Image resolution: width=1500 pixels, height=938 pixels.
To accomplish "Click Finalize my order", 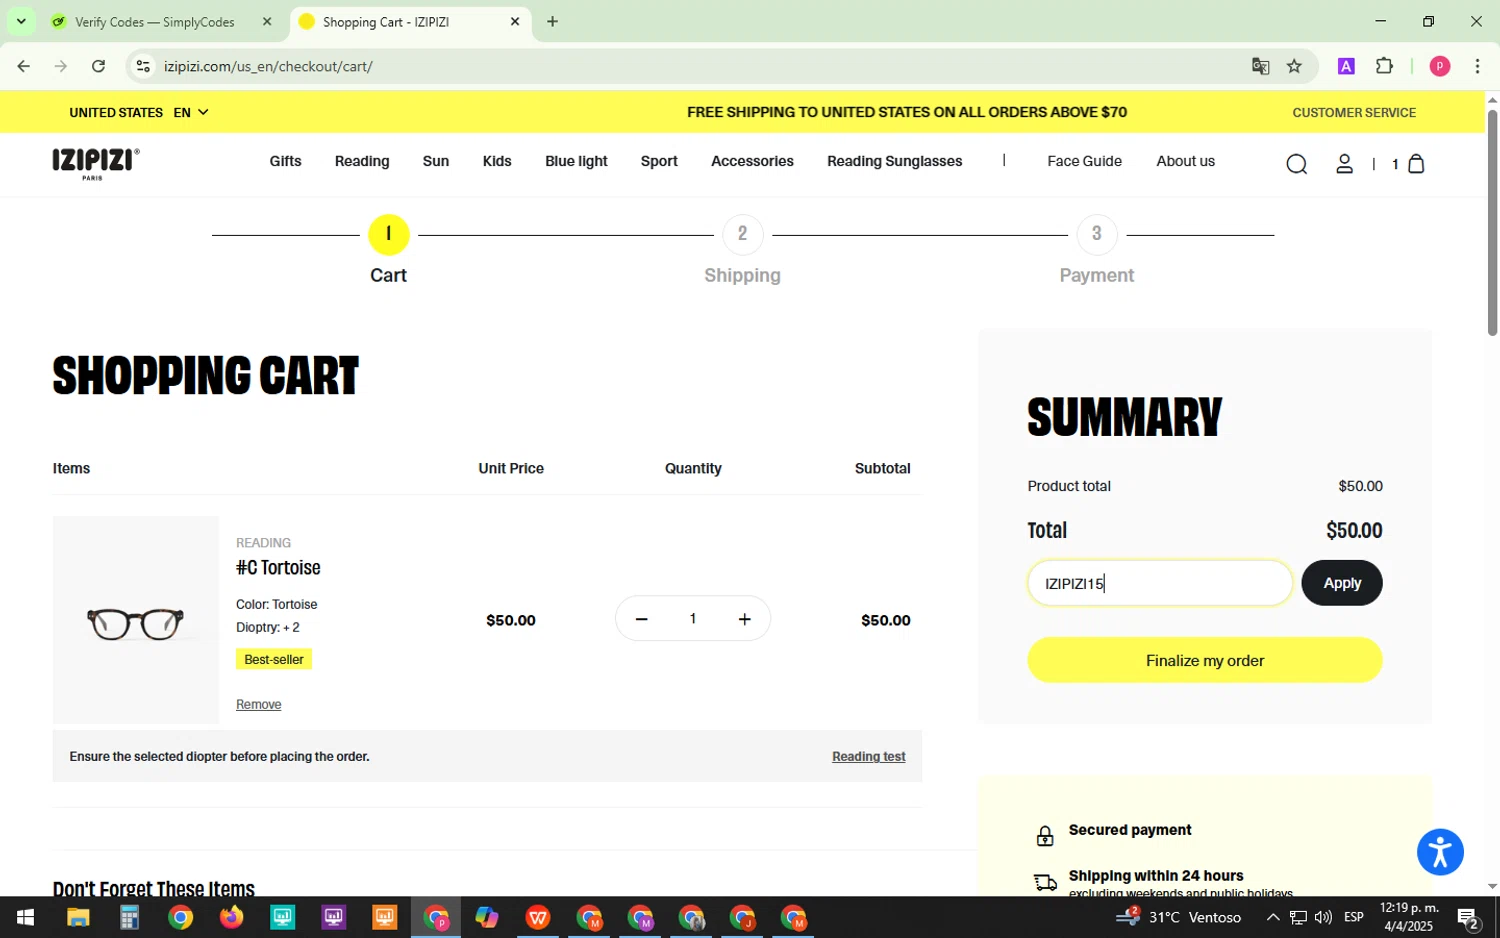I will pos(1204,660).
